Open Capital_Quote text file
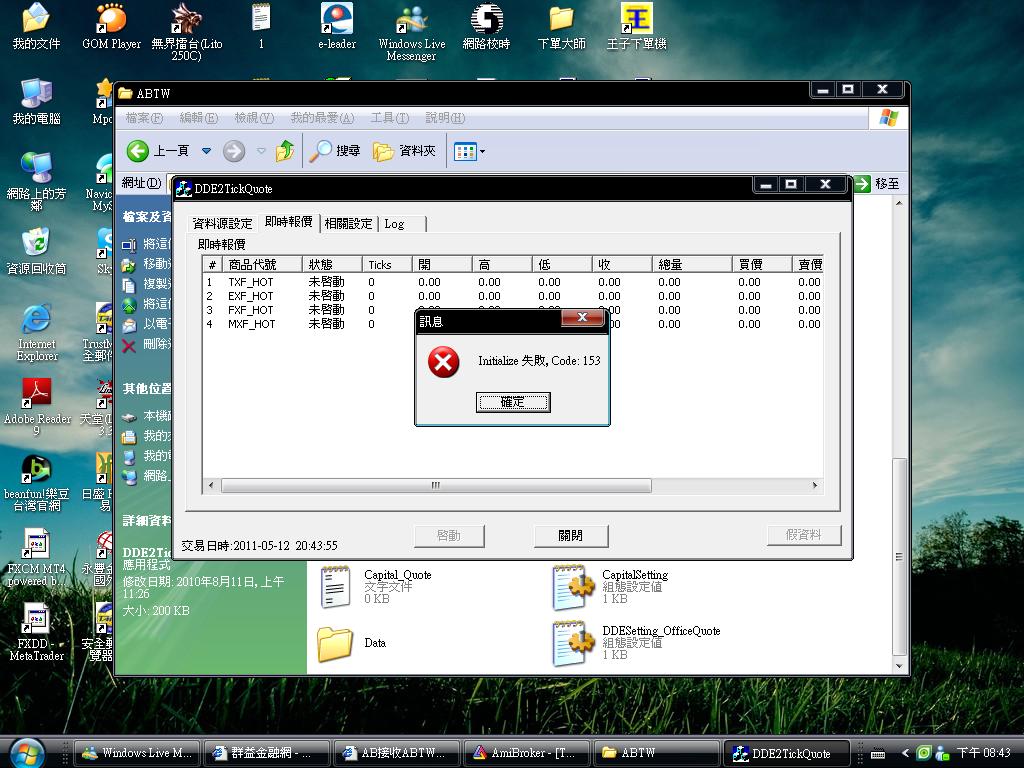Viewport: 1024px width, 768px height. pyautogui.click(x=376, y=586)
